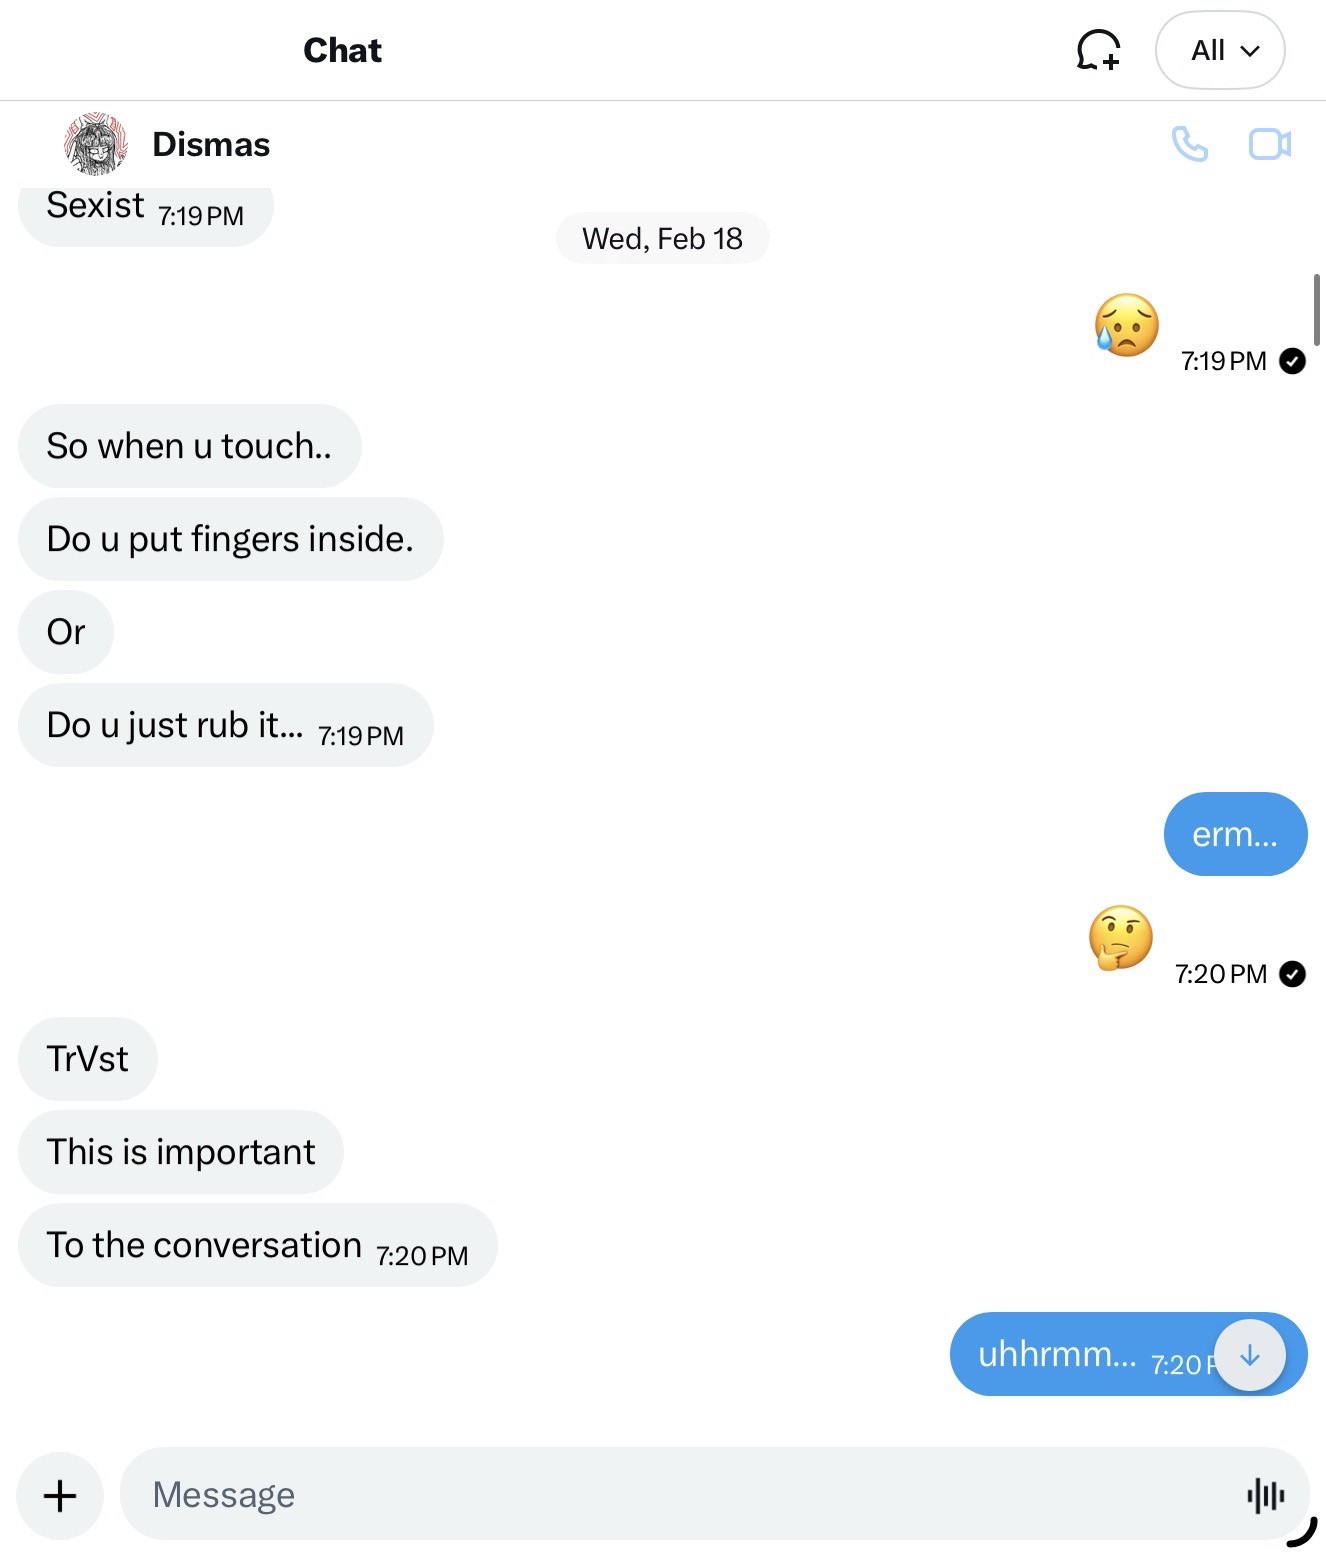The image size is (1326, 1556).
Task: Select the crying face emoji message
Action: pyautogui.click(x=1126, y=326)
